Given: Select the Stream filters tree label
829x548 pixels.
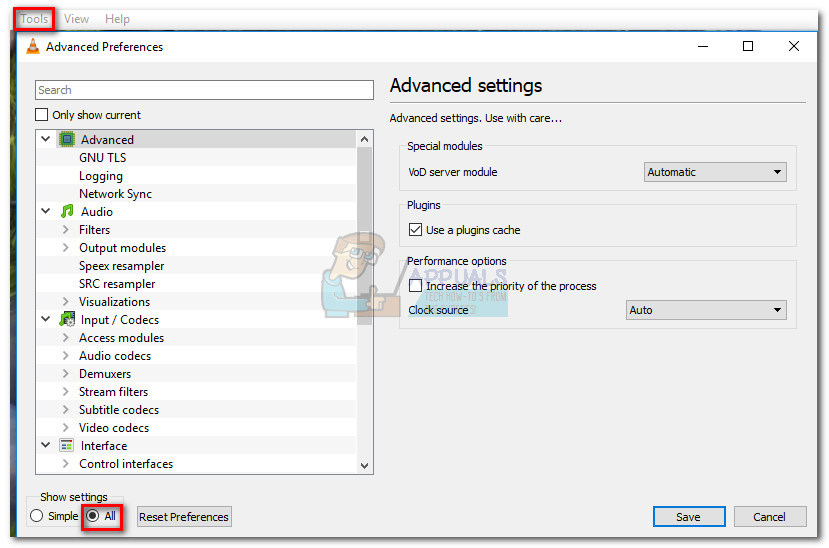Looking at the screenshot, I should click(114, 392).
